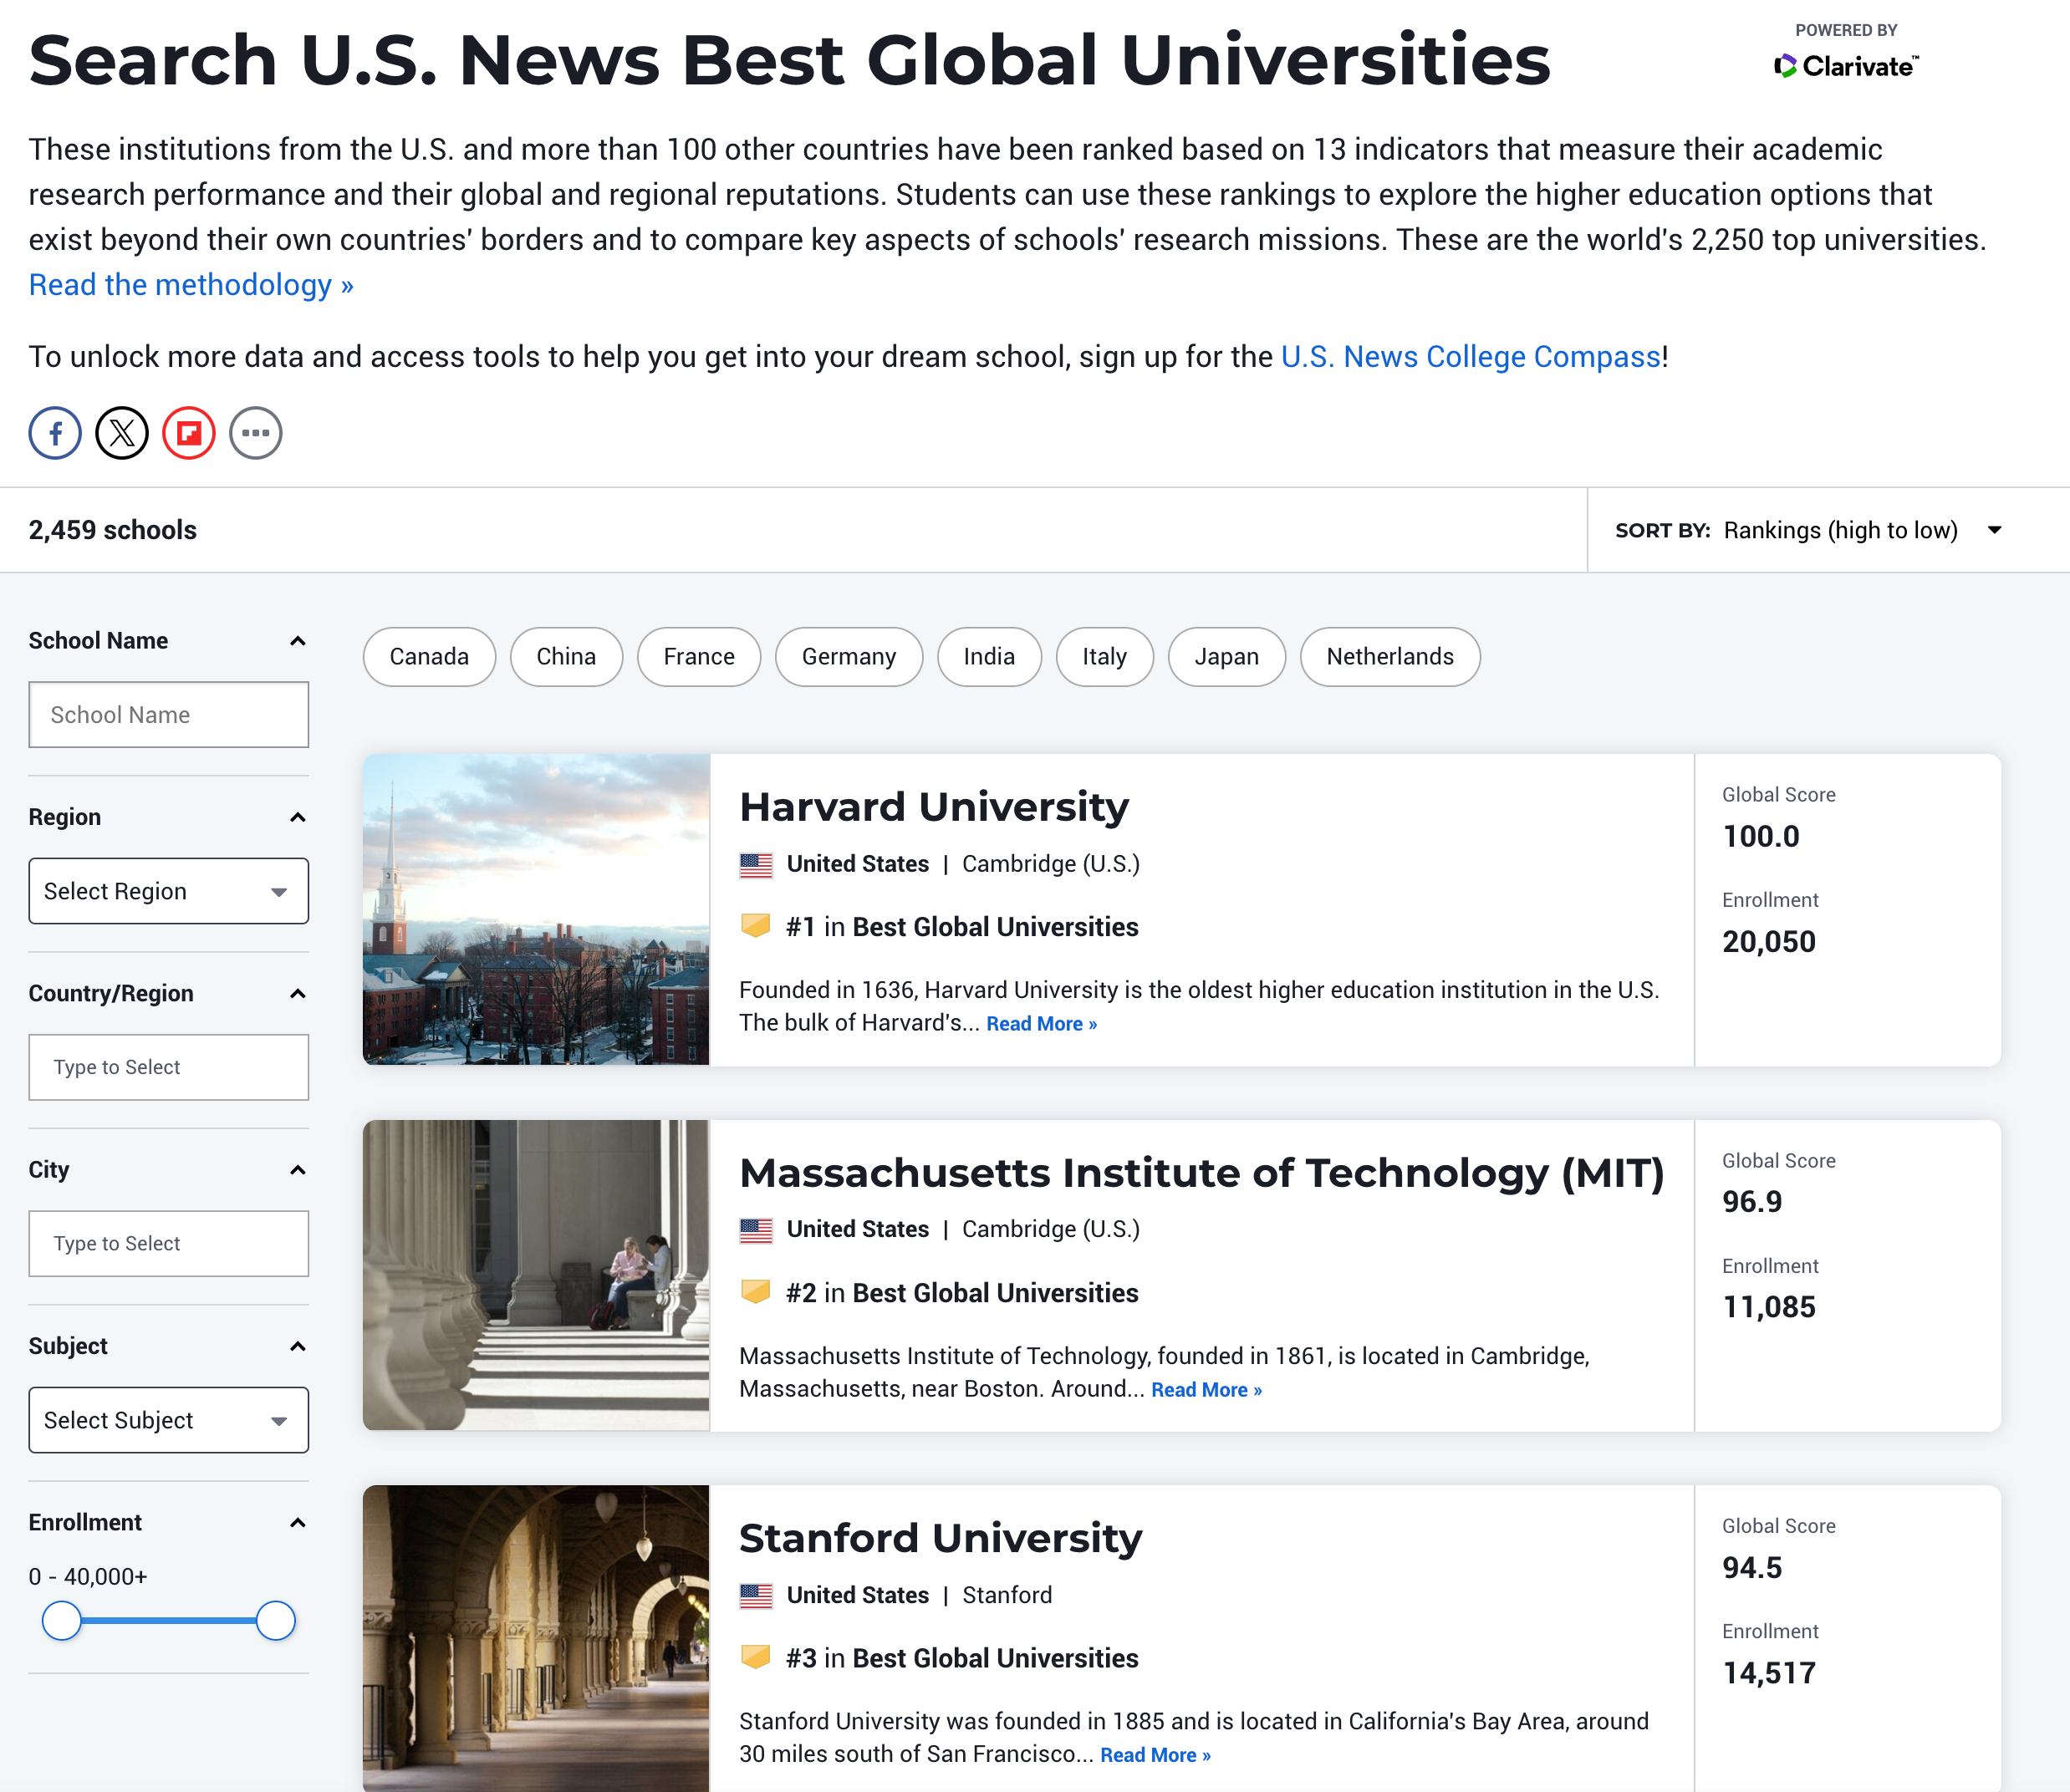Open more sharing options ellipsis icon
The image size is (2070, 1792).
click(256, 433)
